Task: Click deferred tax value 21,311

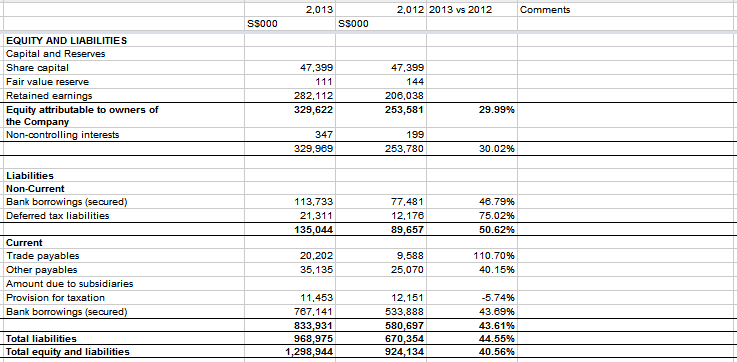Action: 290,216
